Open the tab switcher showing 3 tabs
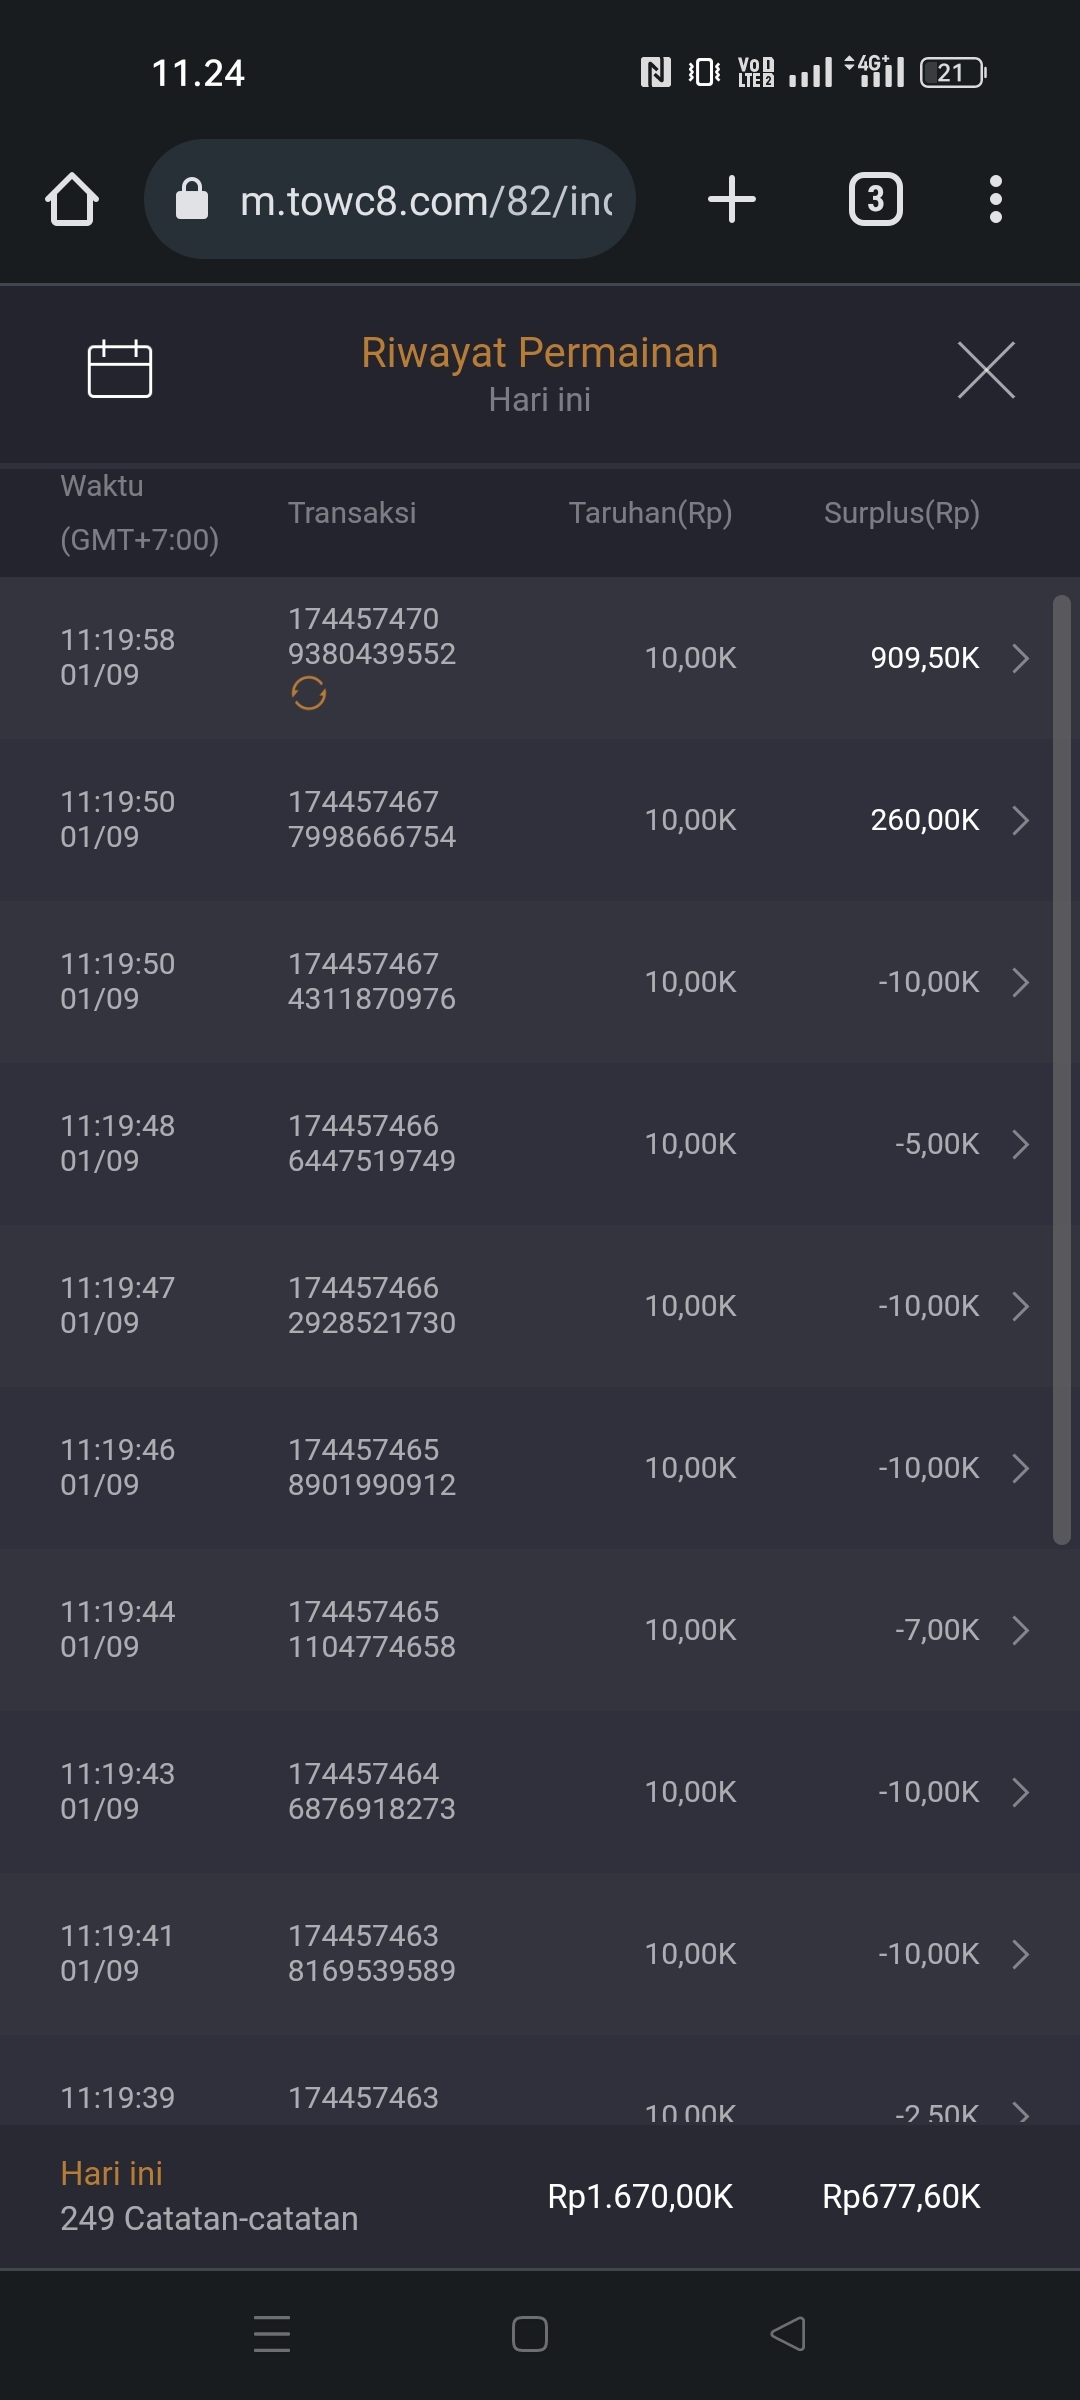Screen dimensions: 1080x2400 coord(875,199)
